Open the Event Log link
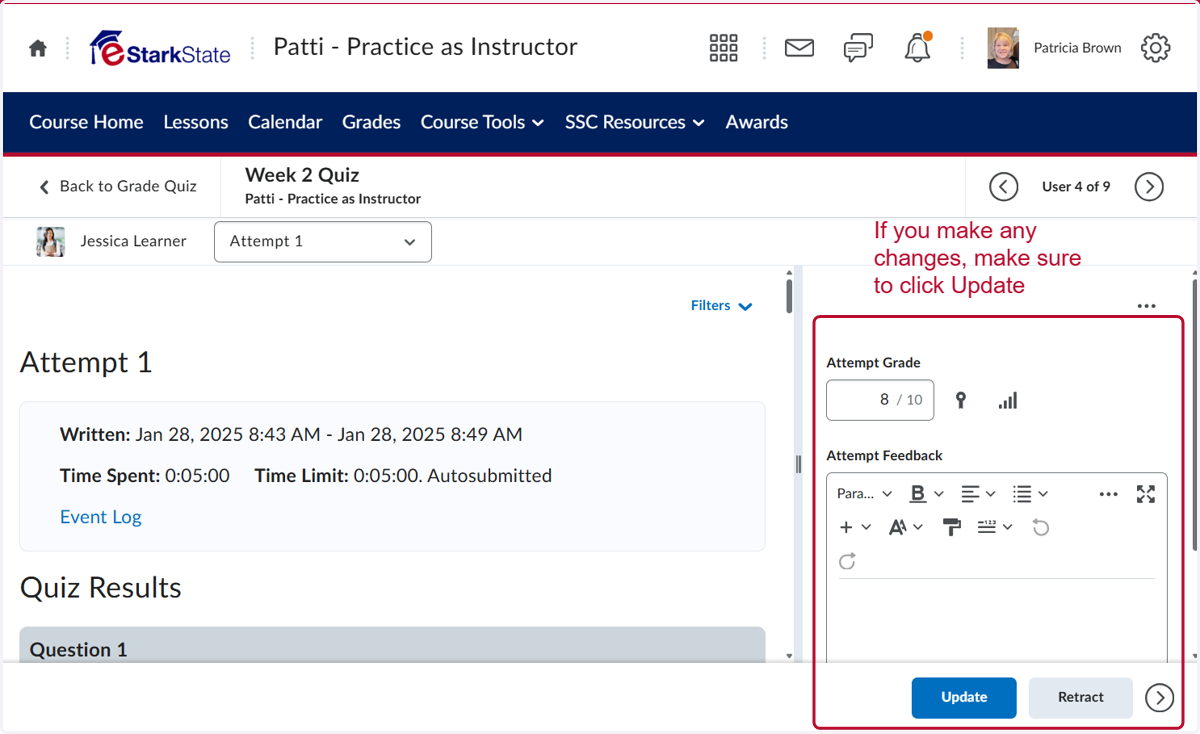 [x=101, y=517]
